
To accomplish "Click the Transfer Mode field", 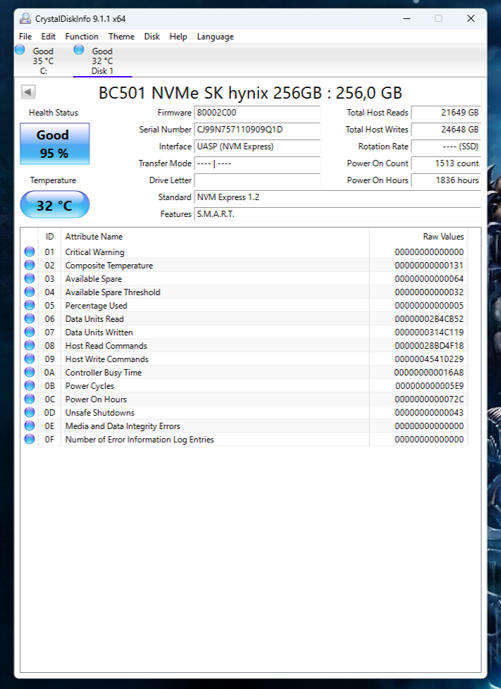I will 257,163.
